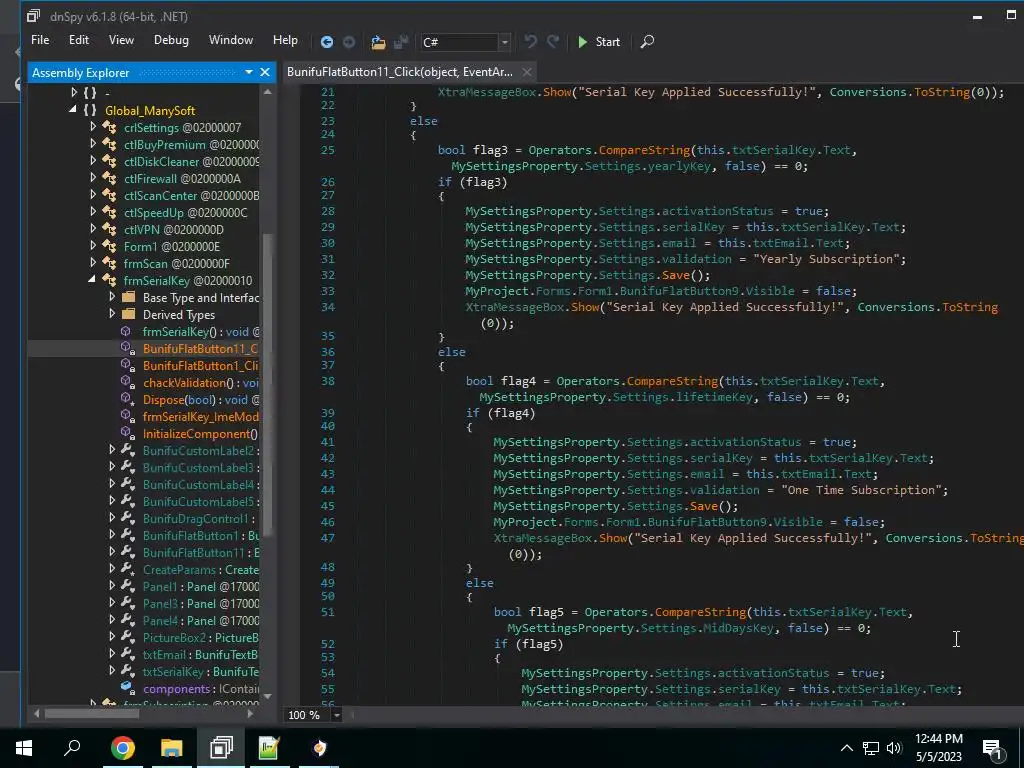Open the 100 % zoom dropdown
The image size is (1024, 768).
[x=336, y=715]
